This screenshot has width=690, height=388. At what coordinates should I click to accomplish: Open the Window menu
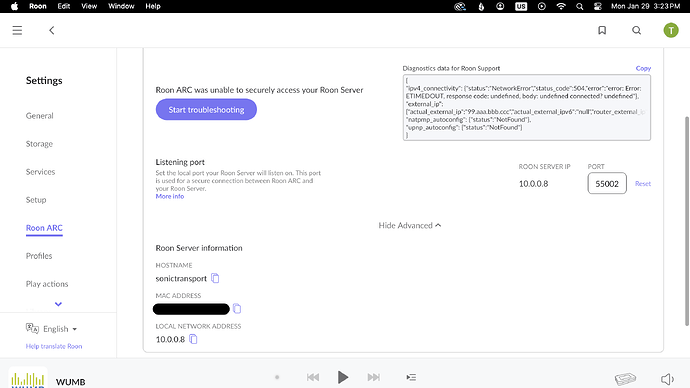[x=121, y=6]
